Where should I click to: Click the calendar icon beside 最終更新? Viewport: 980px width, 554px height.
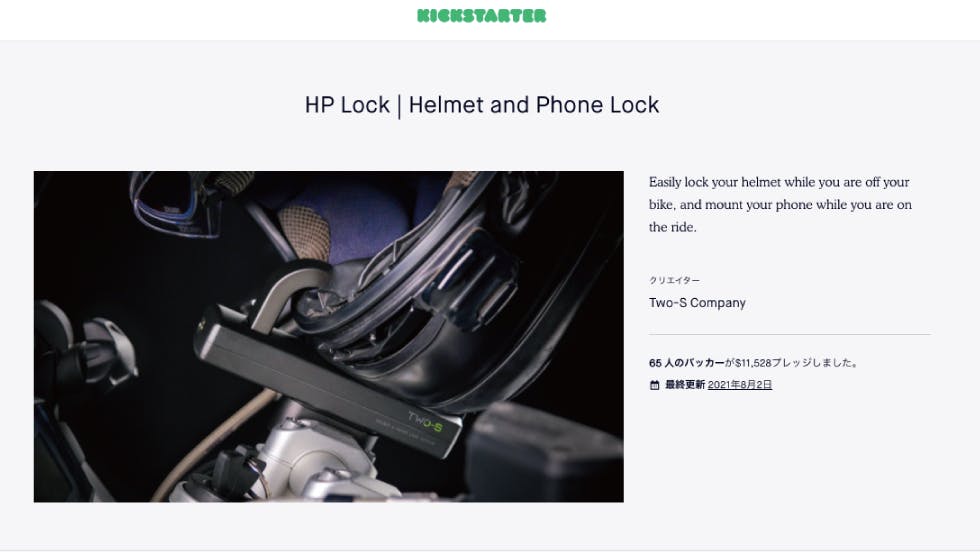pyautogui.click(x=654, y=385)
